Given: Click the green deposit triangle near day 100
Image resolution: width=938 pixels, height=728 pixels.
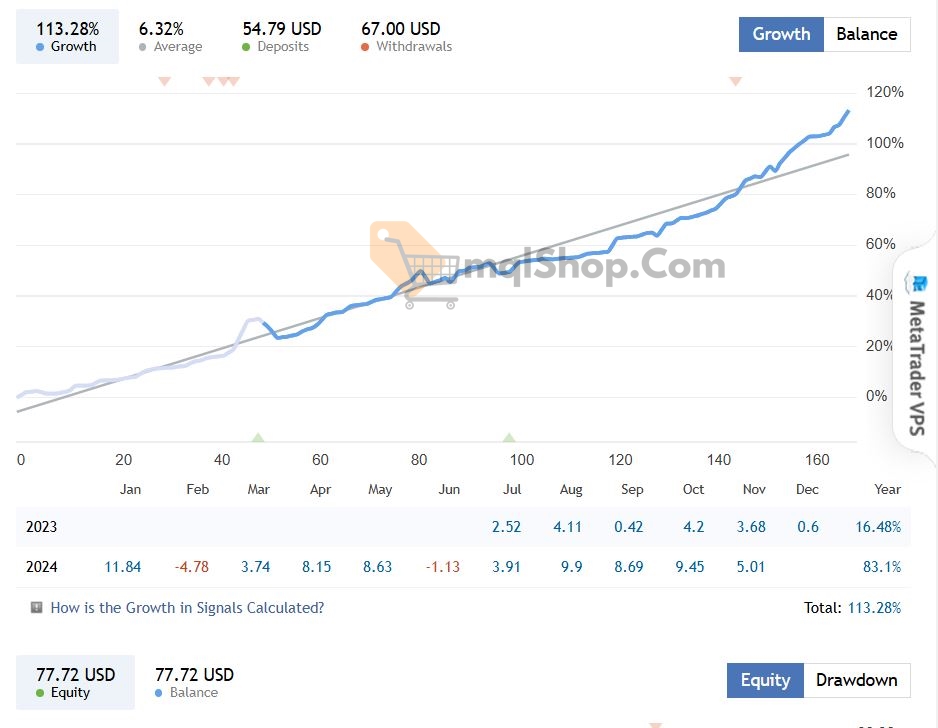Looking at the screenshot, I should point(509,438).
